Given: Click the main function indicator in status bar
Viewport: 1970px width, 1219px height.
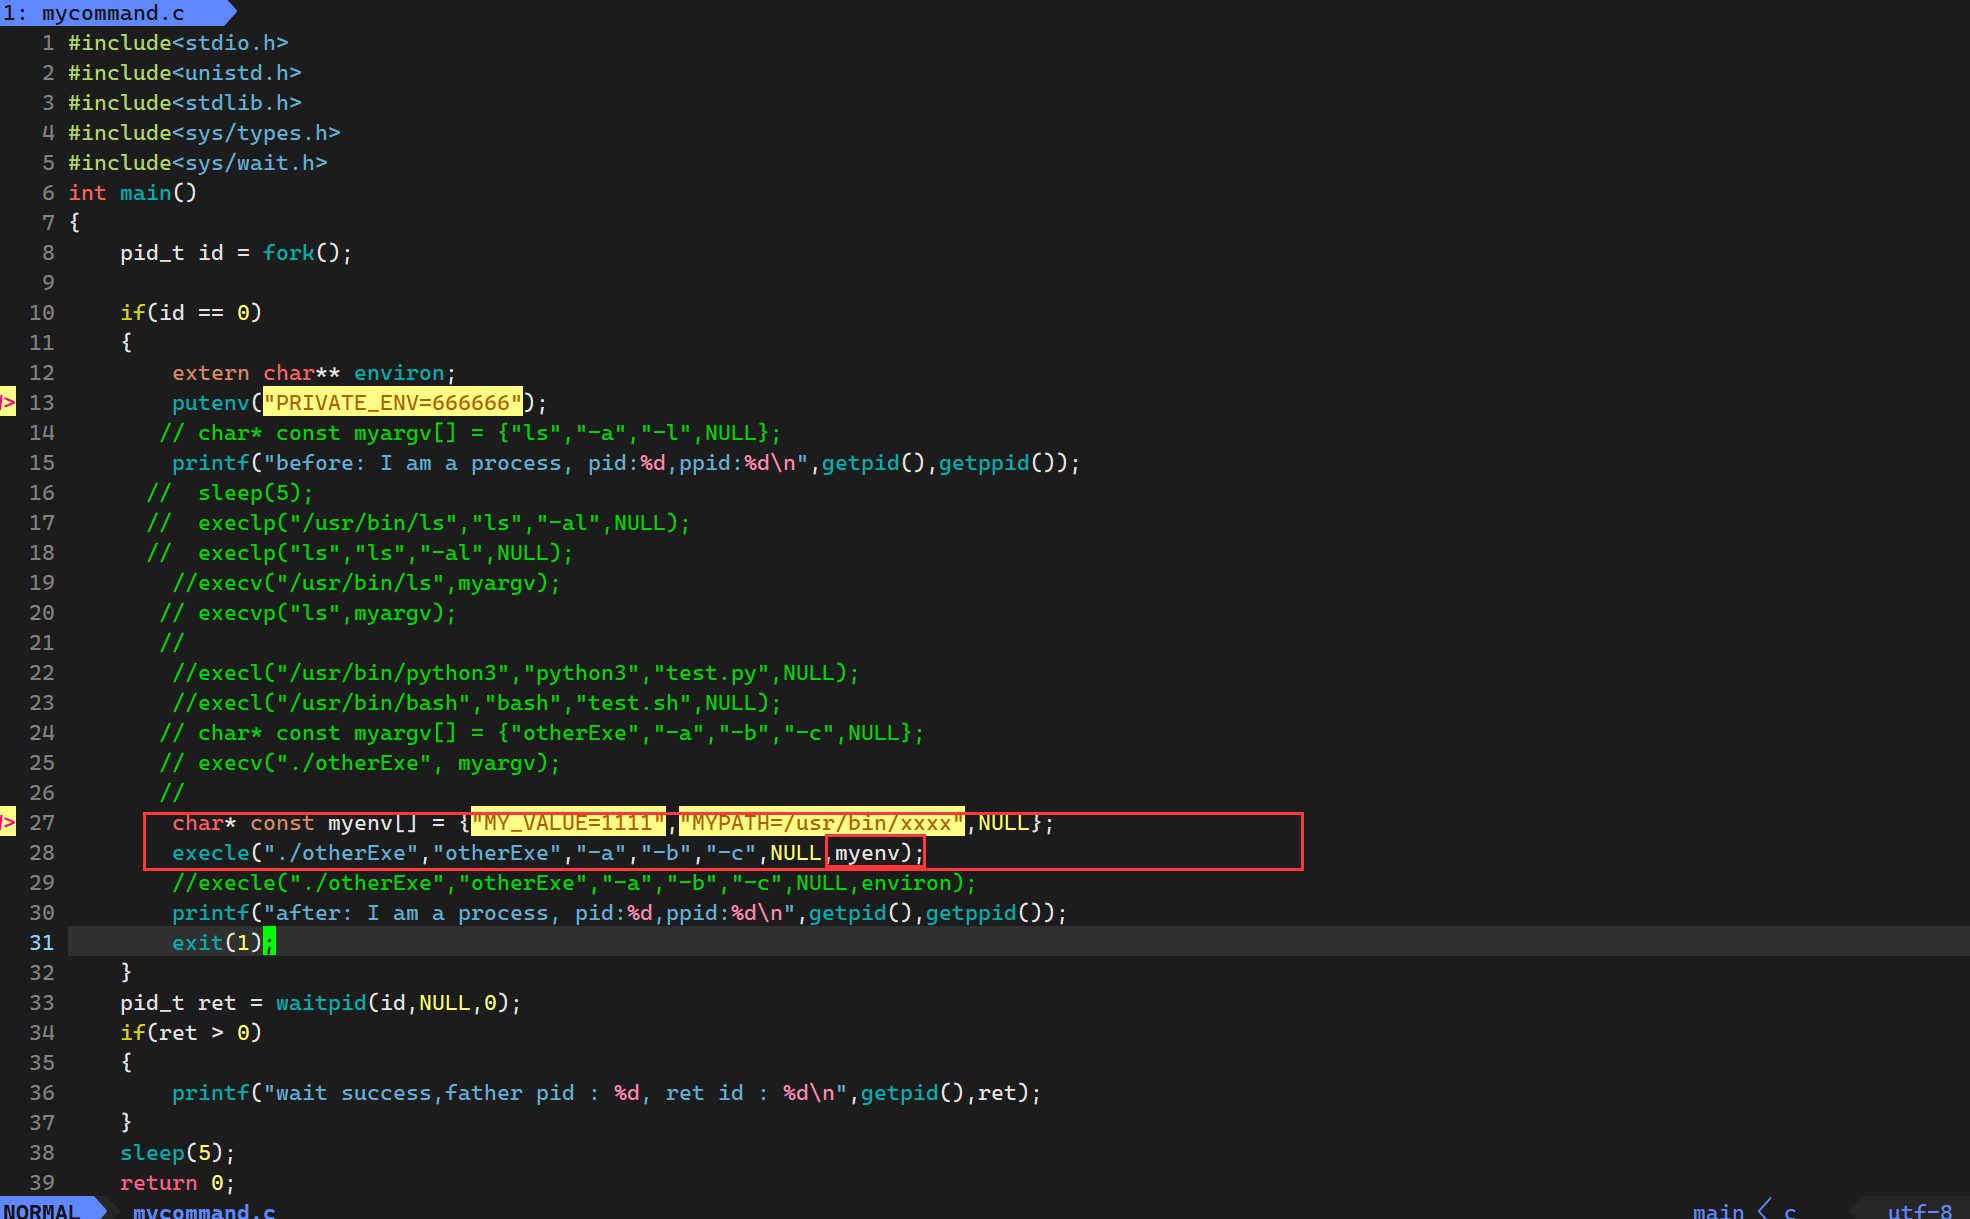Looking at the screenshot, I should [1717, 1210].
